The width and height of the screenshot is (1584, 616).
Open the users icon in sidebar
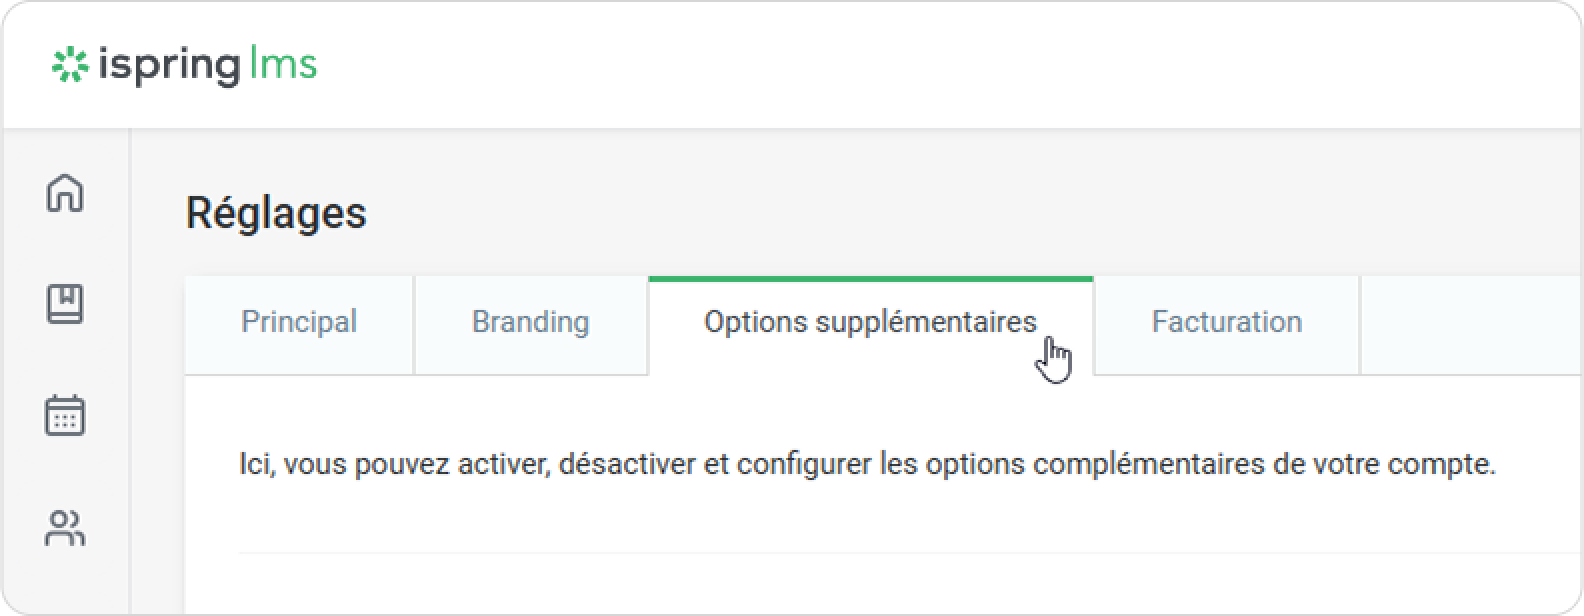(x=65, y=528)
